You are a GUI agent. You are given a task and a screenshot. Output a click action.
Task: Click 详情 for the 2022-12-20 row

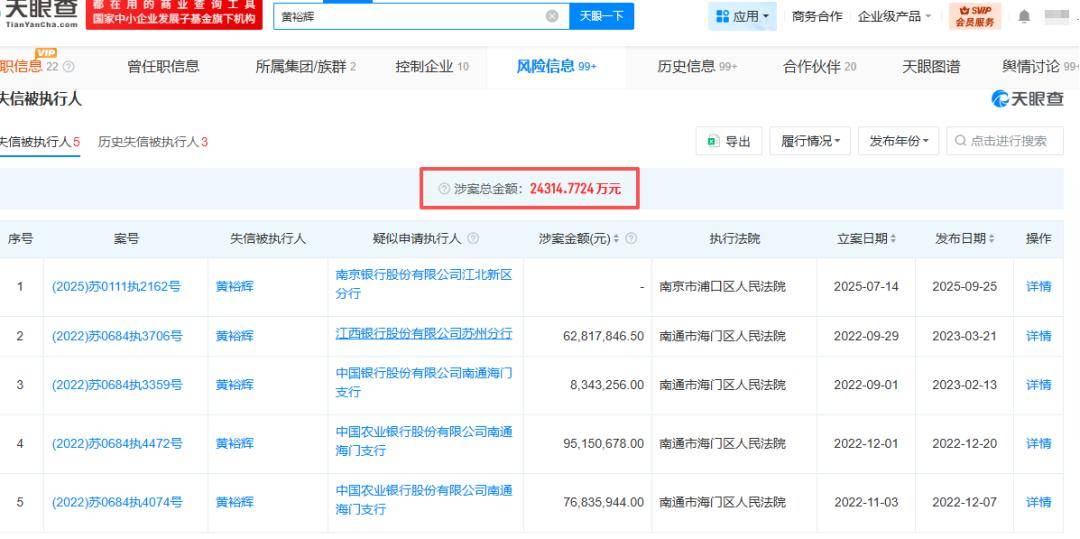coord(1038,443)
